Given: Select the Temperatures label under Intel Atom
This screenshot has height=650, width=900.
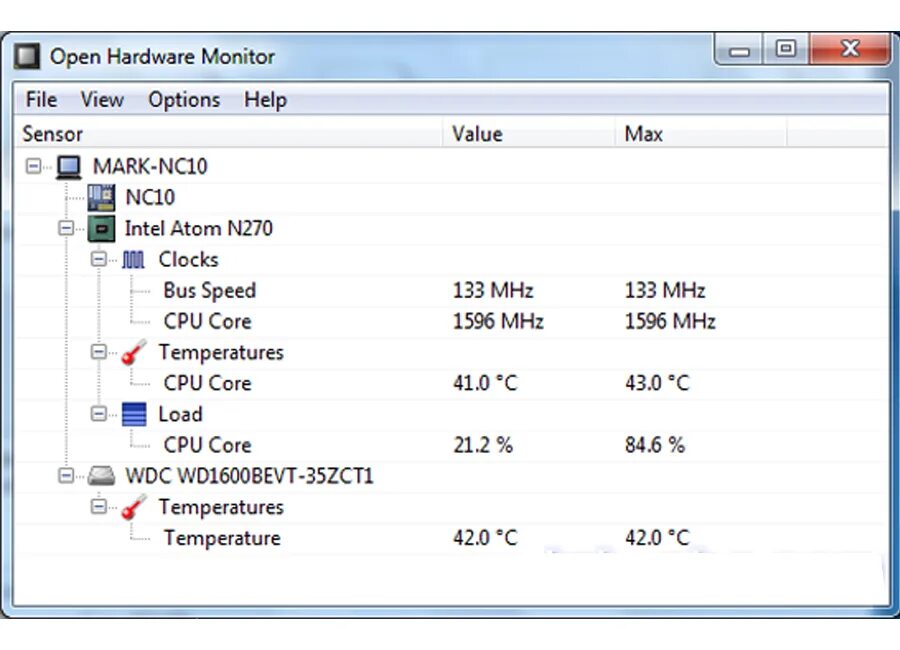Looking at the screenshot, I should point(221,353).
